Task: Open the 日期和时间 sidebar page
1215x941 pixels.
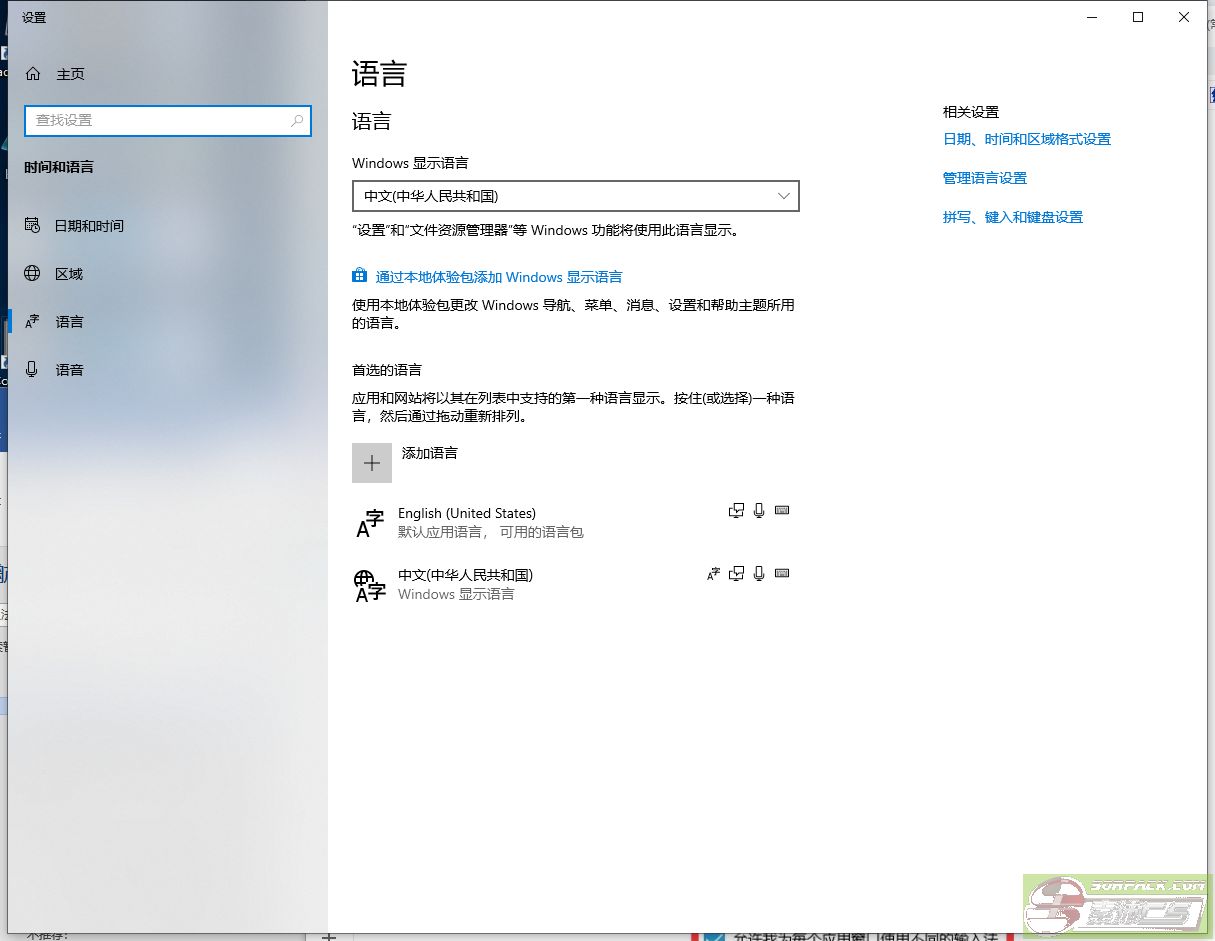Action: [89, 226]
